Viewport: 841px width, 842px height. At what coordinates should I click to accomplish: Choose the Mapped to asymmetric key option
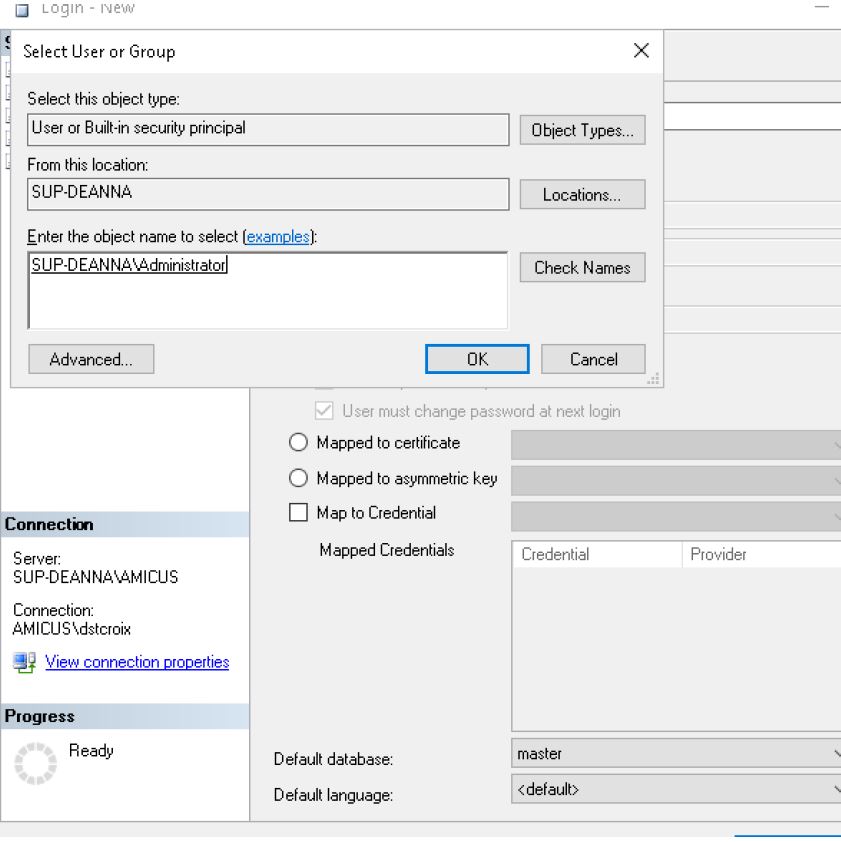click(299, 479)
